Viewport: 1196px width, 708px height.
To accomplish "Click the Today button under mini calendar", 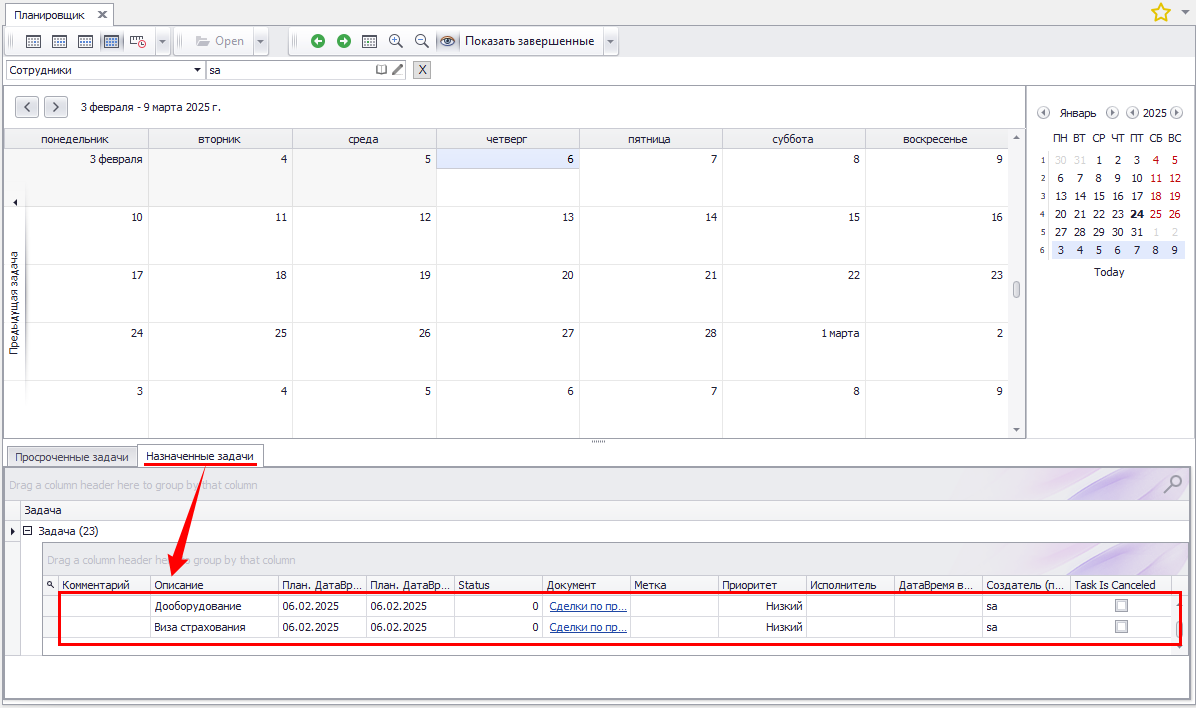I will click(x=1109, y=272).
